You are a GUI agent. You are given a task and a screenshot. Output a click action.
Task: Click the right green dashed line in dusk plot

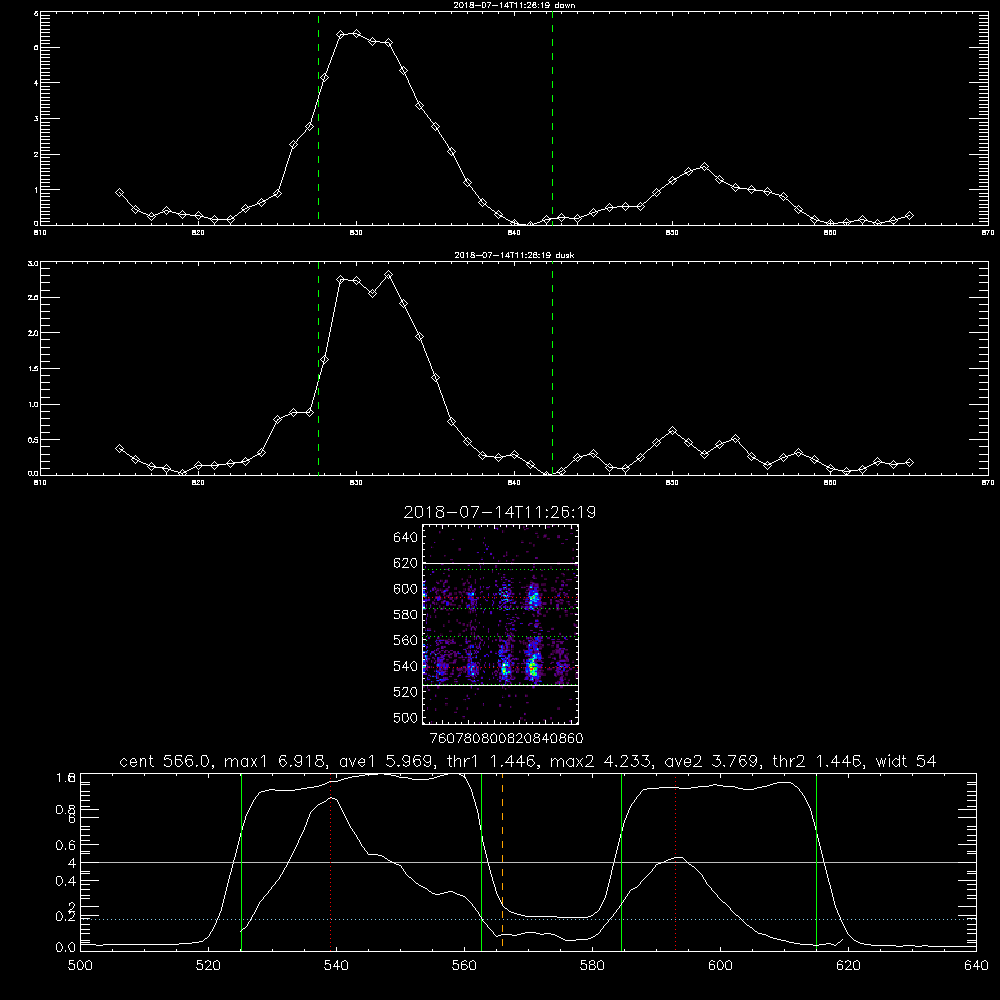552,369
